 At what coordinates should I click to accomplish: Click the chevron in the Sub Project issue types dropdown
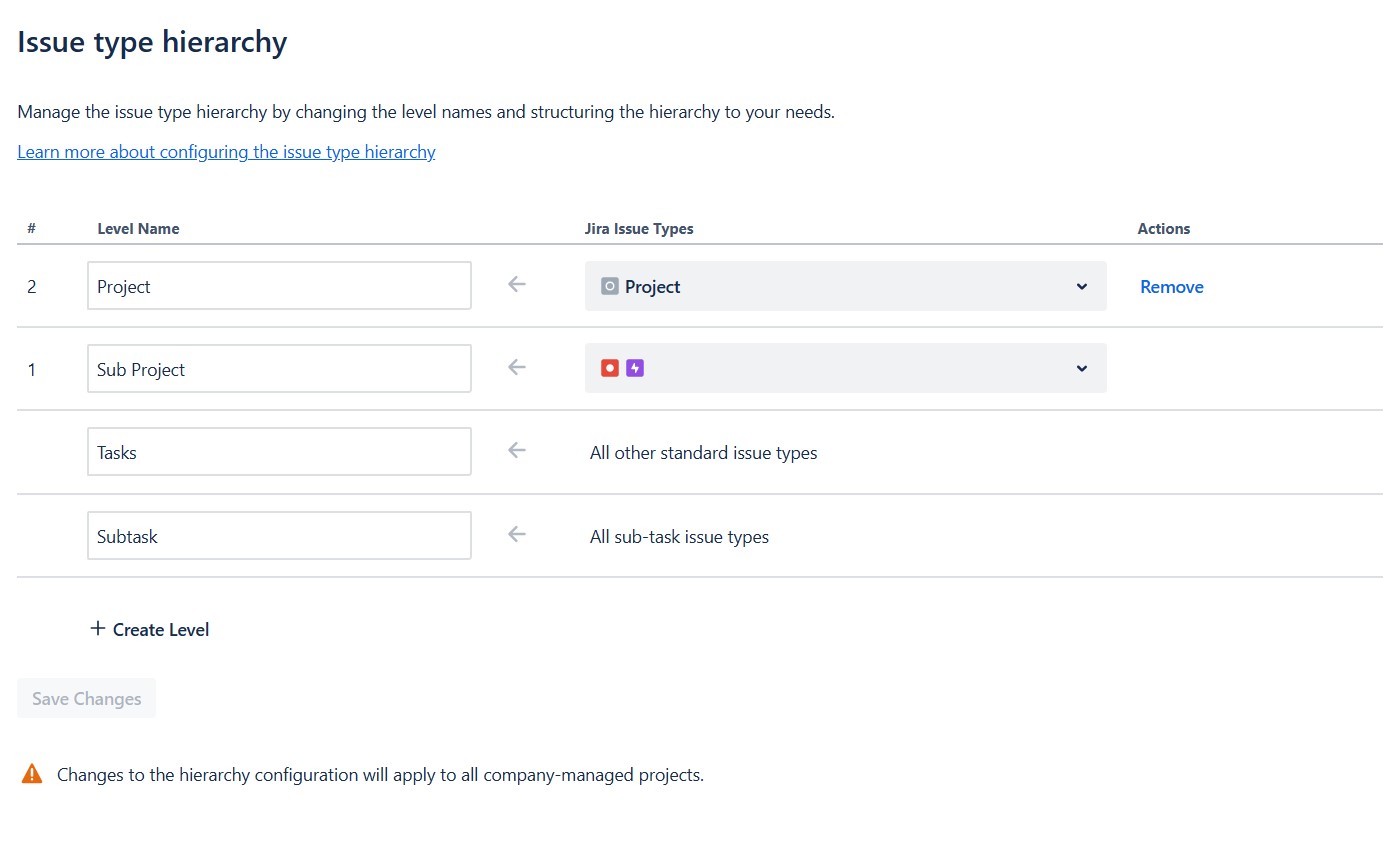click(x=1082, y=369)
